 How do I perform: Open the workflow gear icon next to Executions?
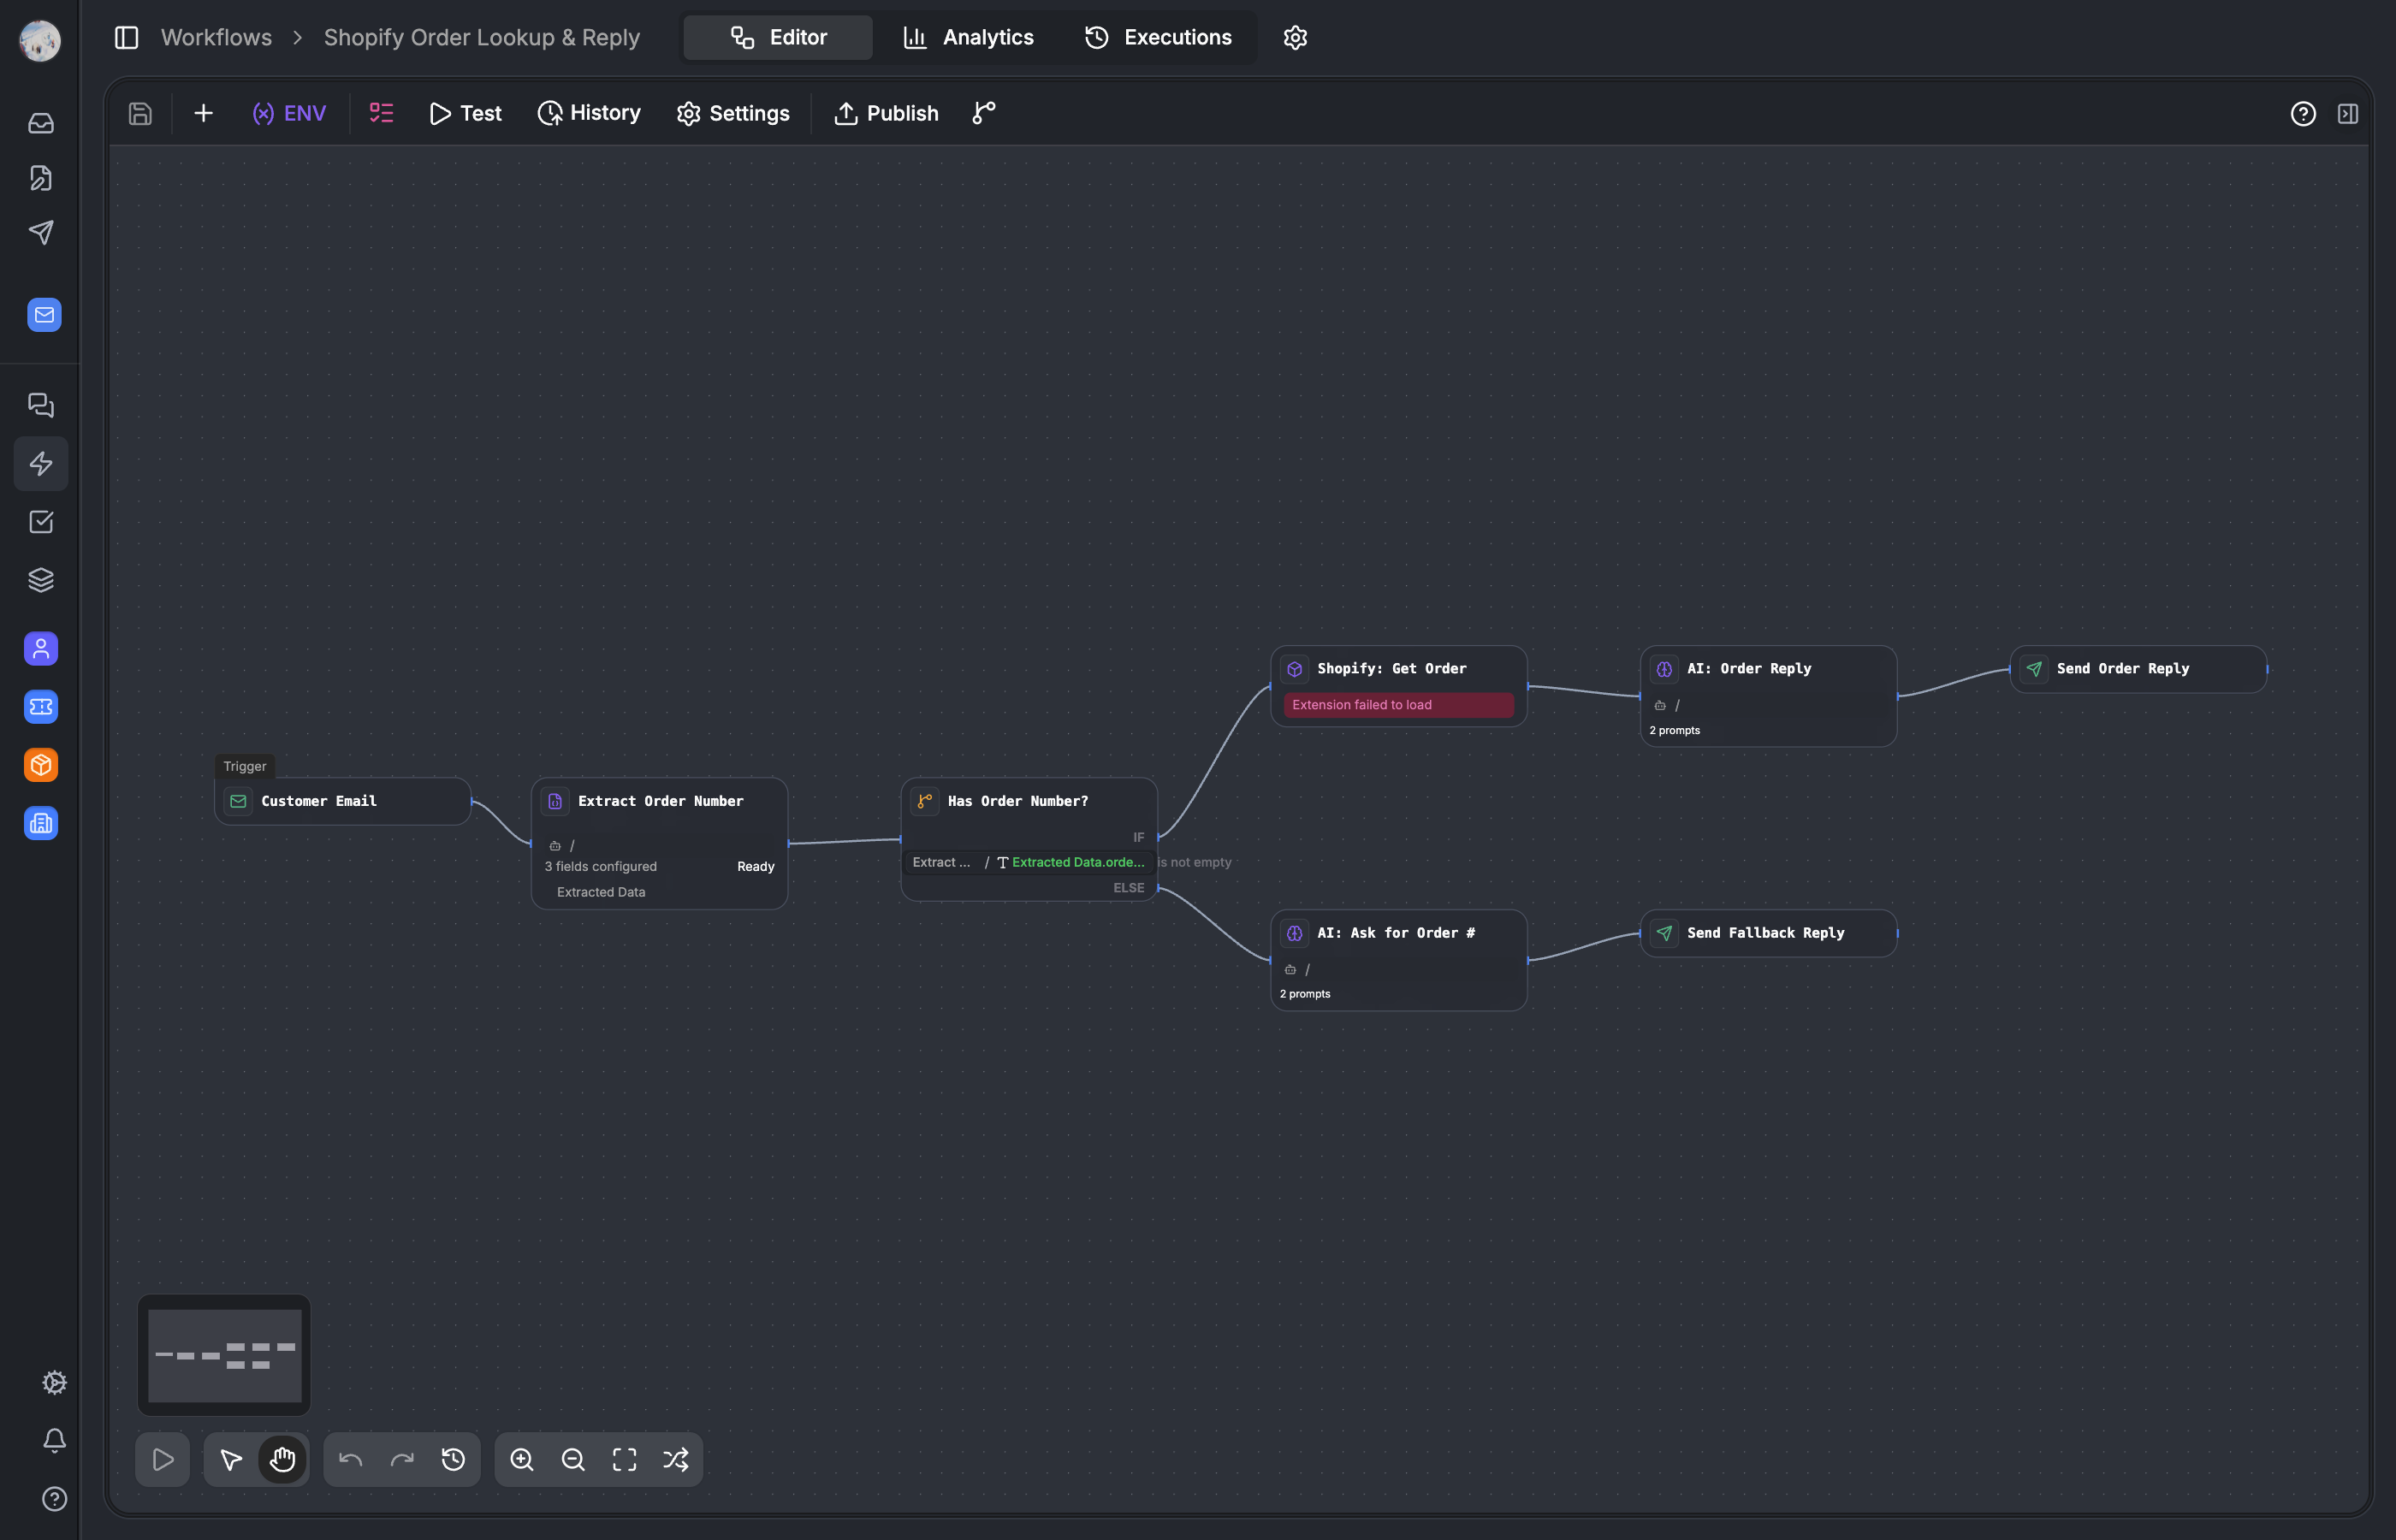[1295, 37]
